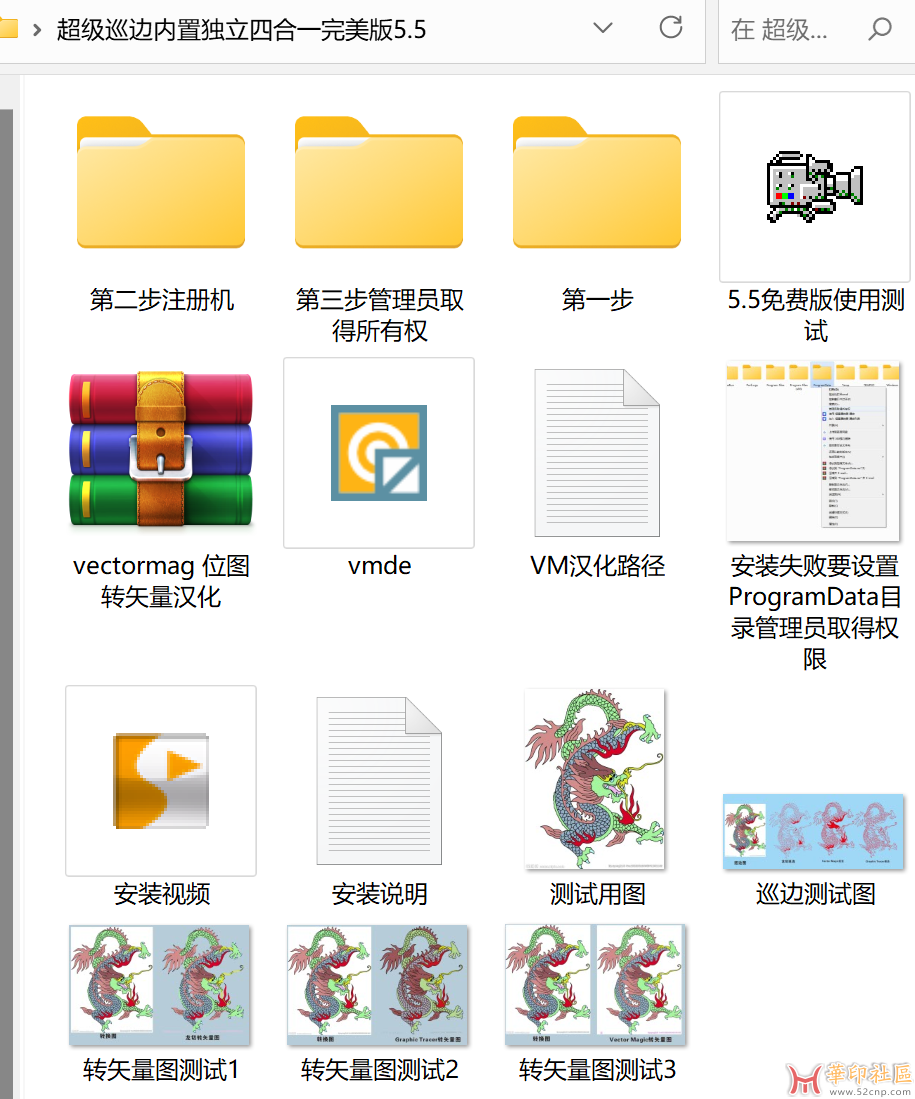Select the vectormag 位图转矢量汉化 archive icon
This screenshot has height=1099, width=915.
(x=161, y=449)
